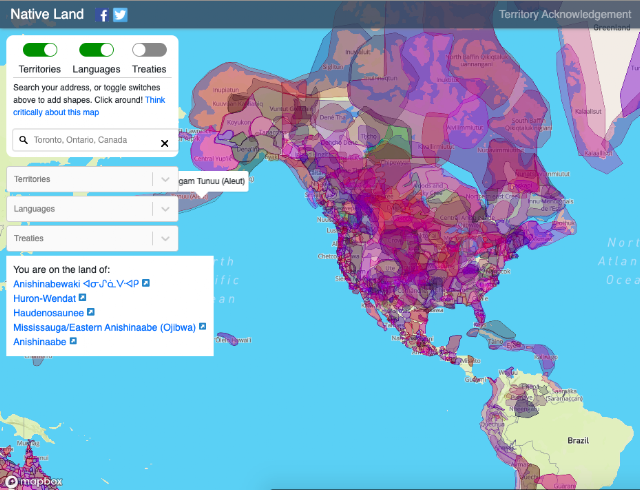Click the search magnifier icon

(x=24, y=140)
